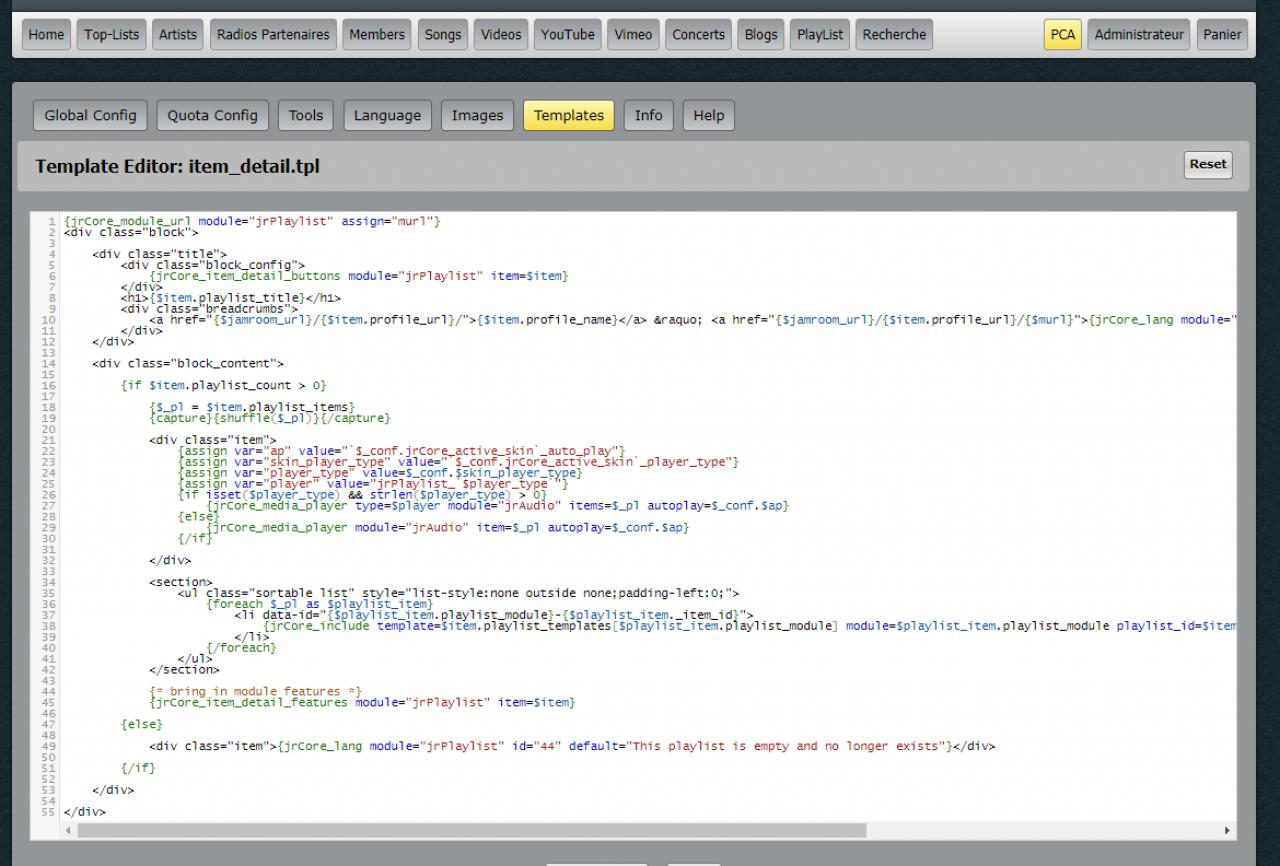Select the Language tab
The width and height of the screenshot is (1280, 866).
click(x=387, y=115)
